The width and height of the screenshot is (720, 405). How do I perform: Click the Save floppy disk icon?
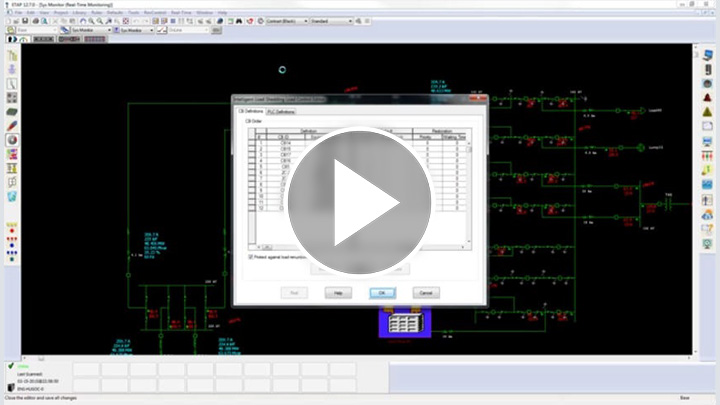click(25, 21)
